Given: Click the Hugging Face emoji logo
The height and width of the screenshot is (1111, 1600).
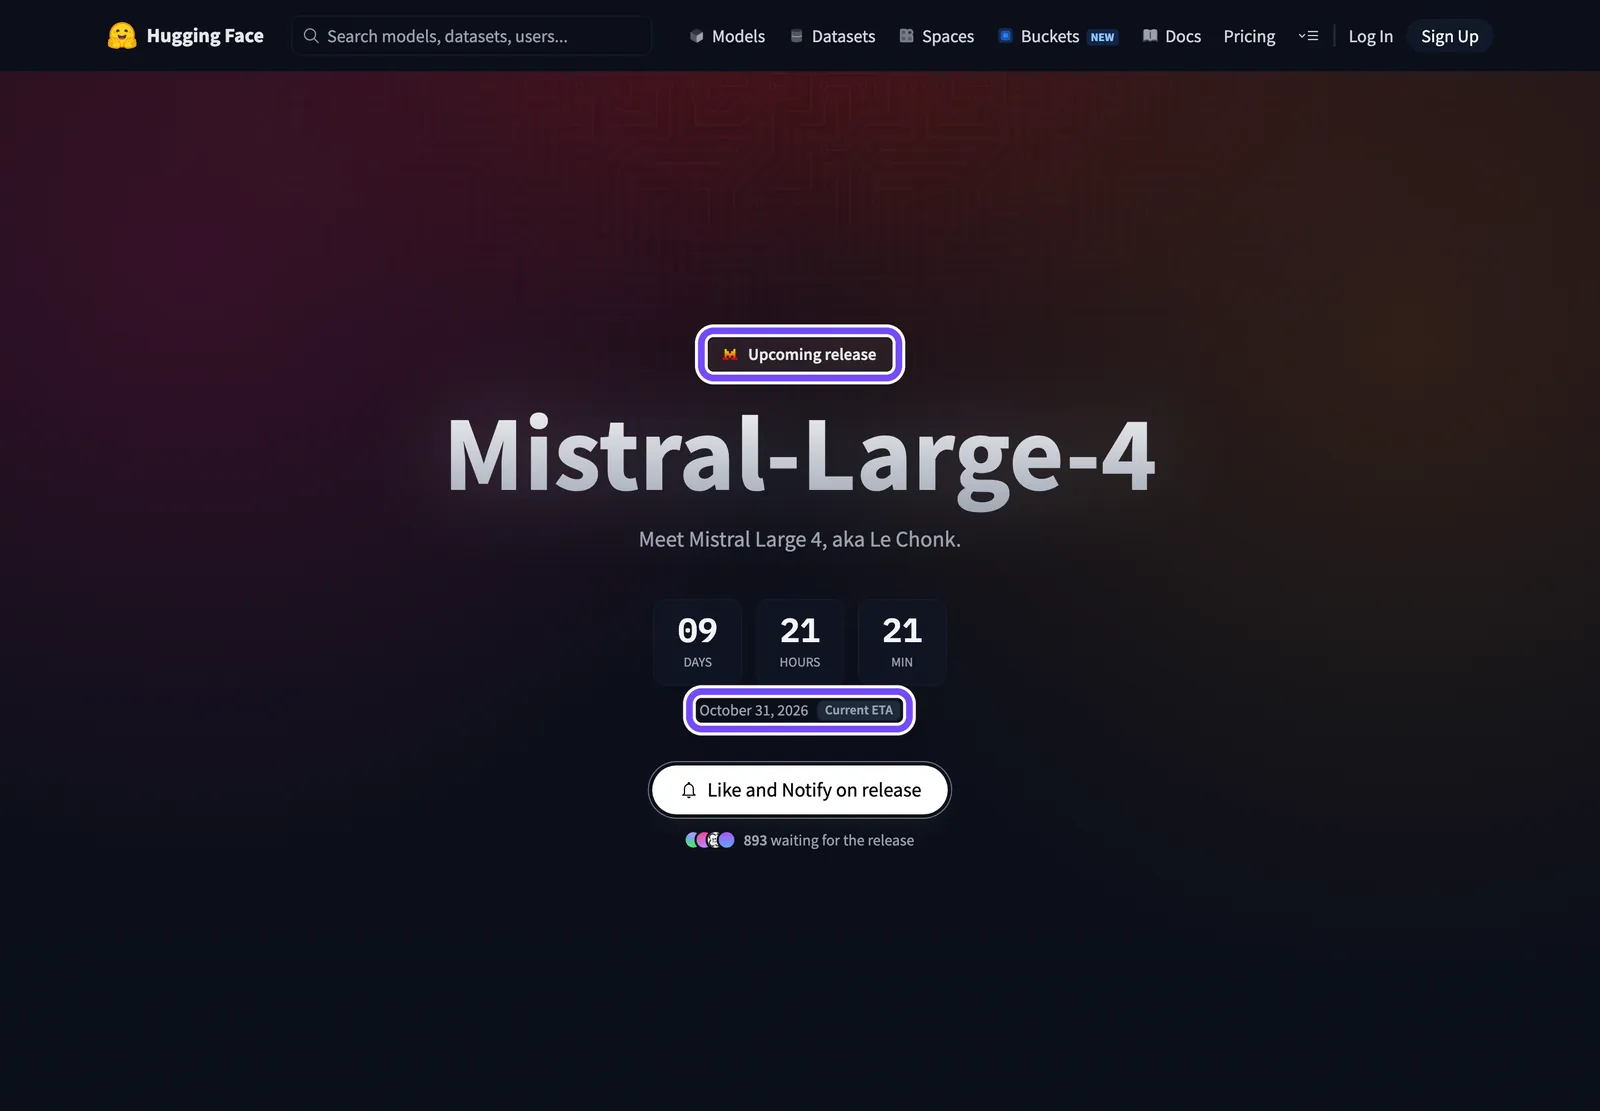Looking at the screenshot, I should 122,36.
